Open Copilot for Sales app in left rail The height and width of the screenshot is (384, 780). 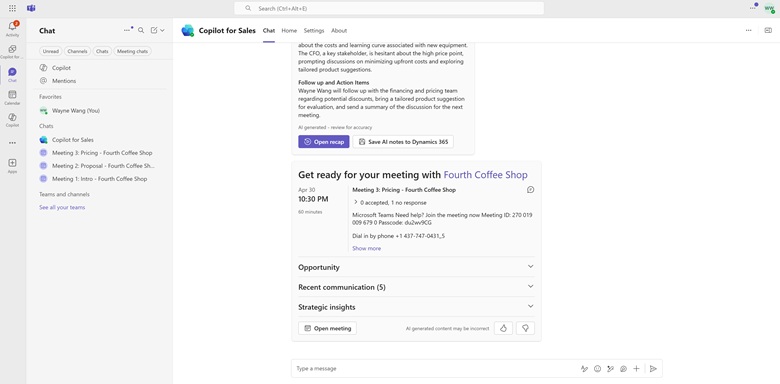(12, 52)
